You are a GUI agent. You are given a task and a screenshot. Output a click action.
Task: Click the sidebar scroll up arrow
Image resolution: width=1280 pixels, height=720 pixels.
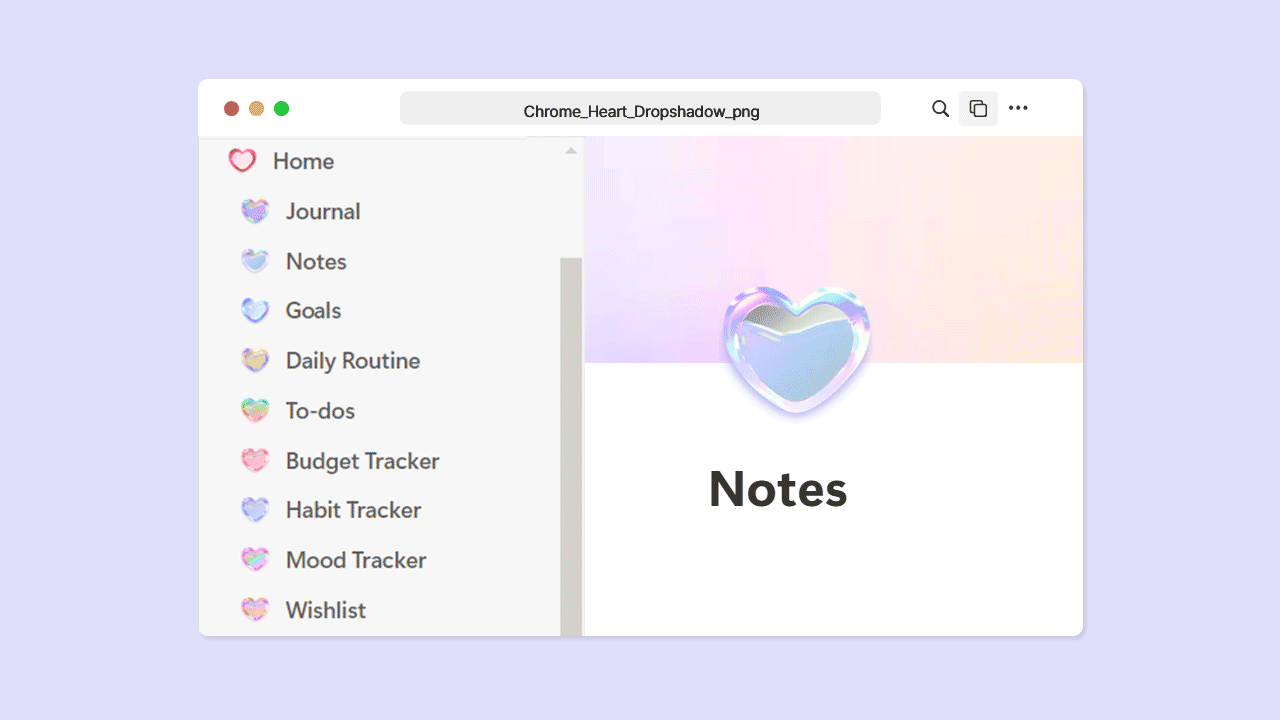coord(571,151)
